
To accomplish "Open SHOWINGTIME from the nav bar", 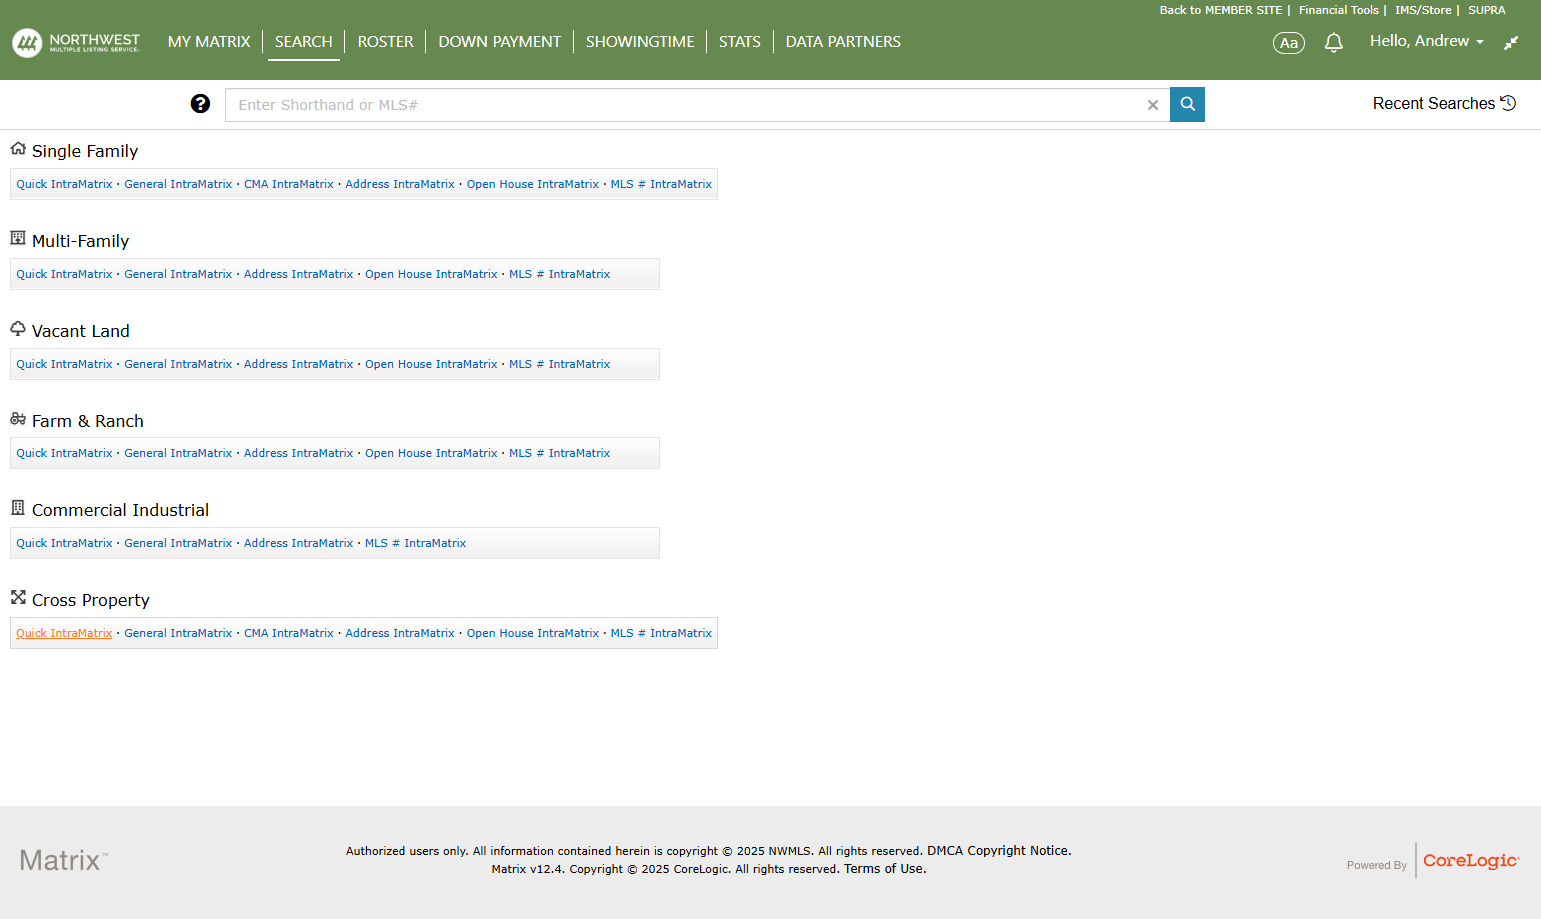I will click(x=640, y=42).
